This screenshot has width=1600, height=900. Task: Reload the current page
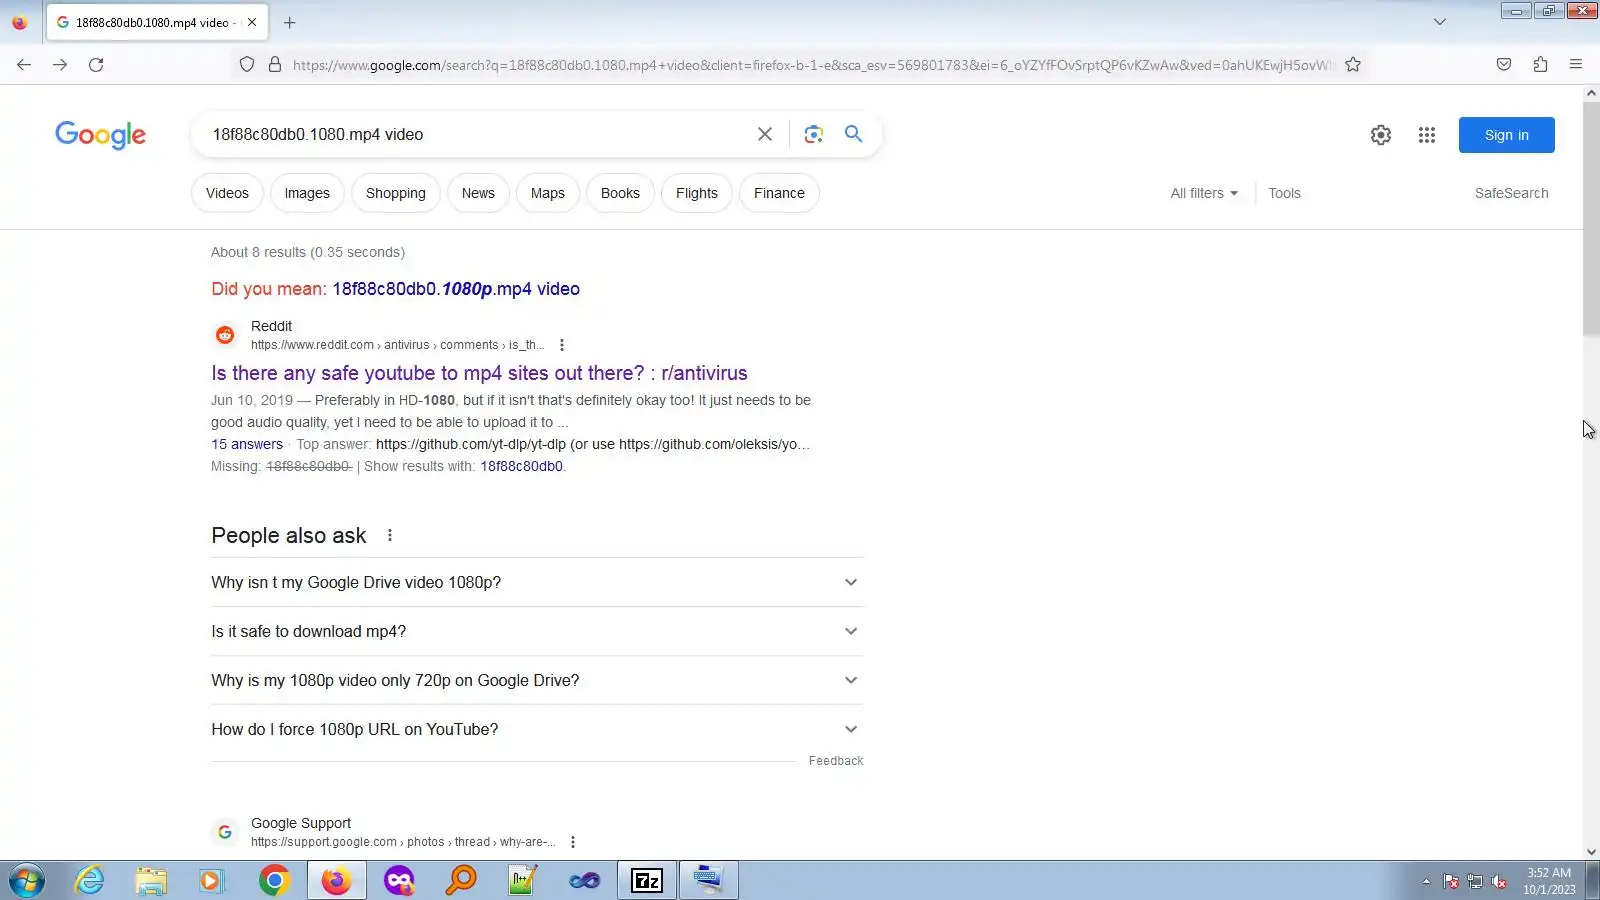click(x=96, y=65)
